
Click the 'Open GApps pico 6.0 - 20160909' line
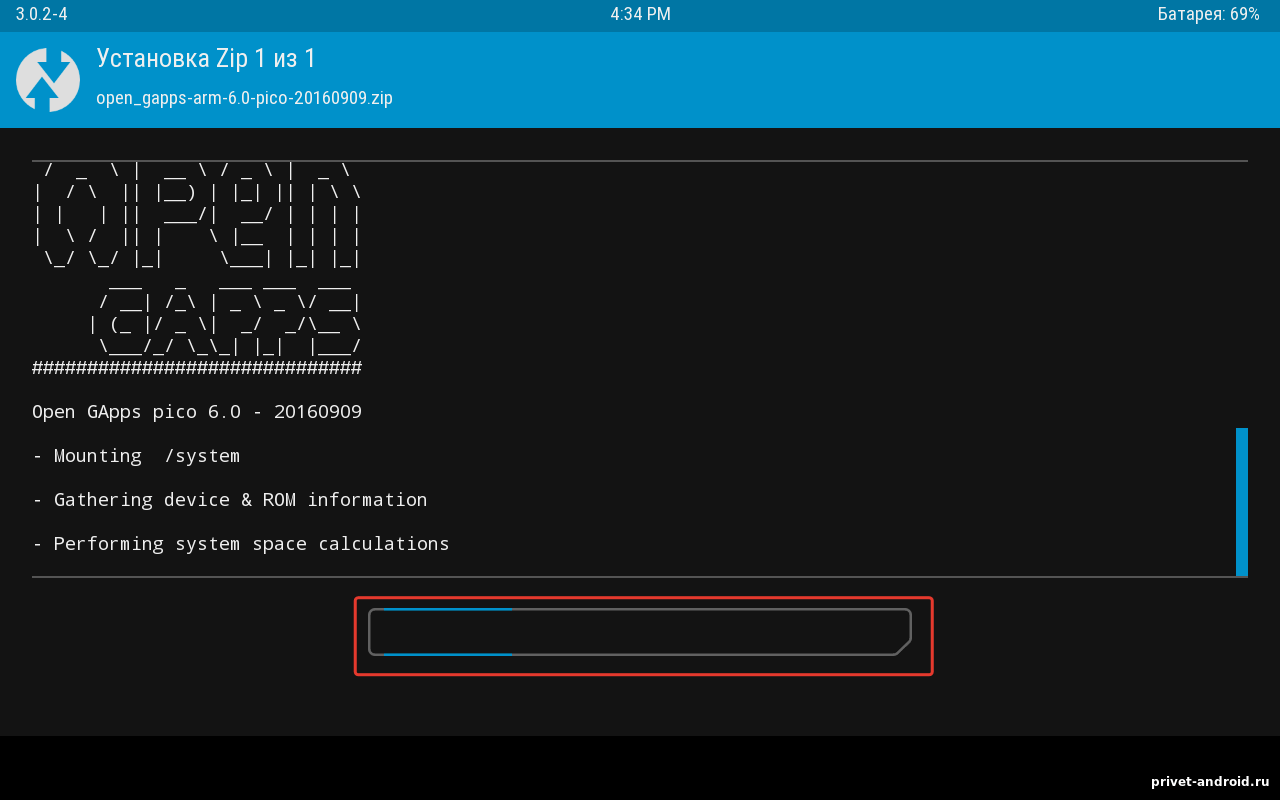[197, 412]
